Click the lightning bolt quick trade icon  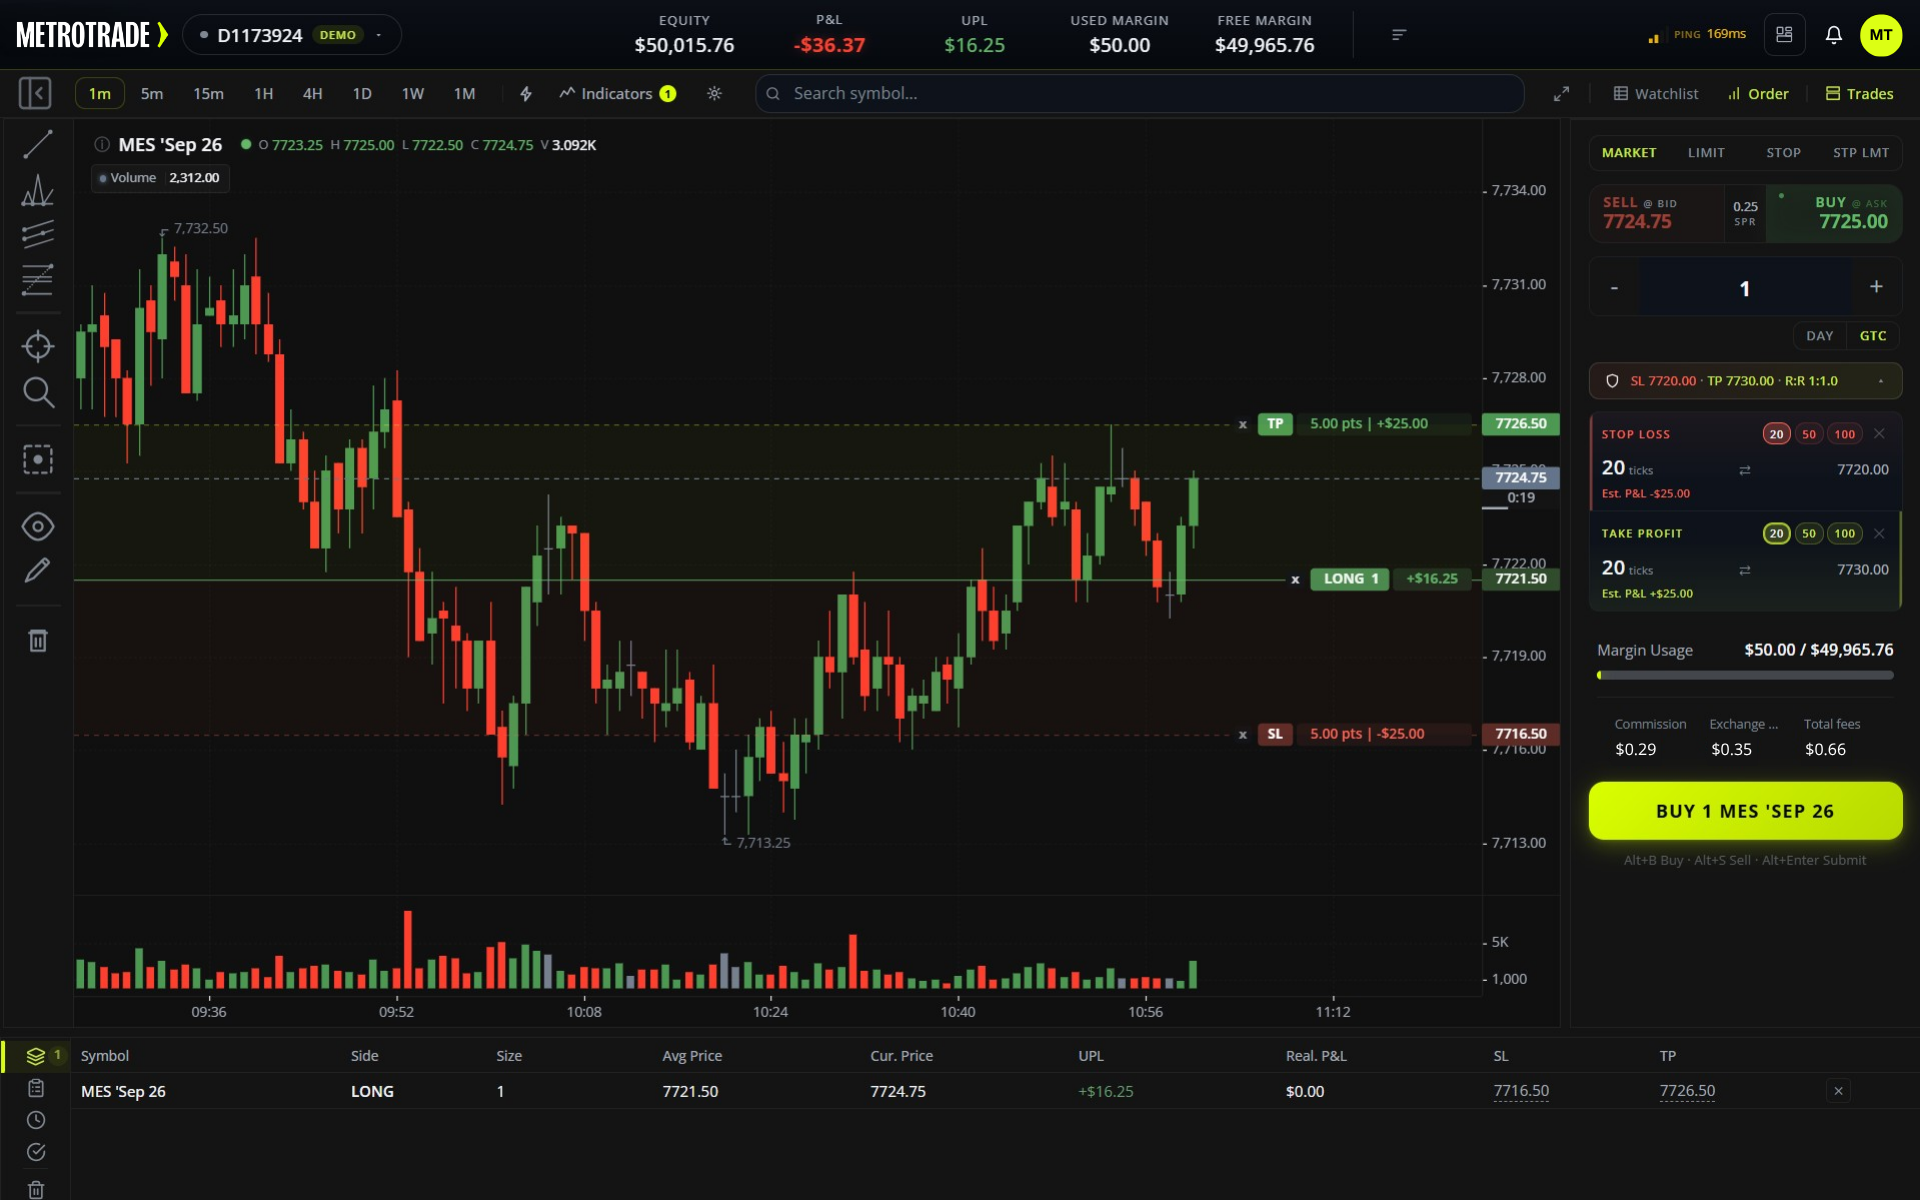[526, 93]
